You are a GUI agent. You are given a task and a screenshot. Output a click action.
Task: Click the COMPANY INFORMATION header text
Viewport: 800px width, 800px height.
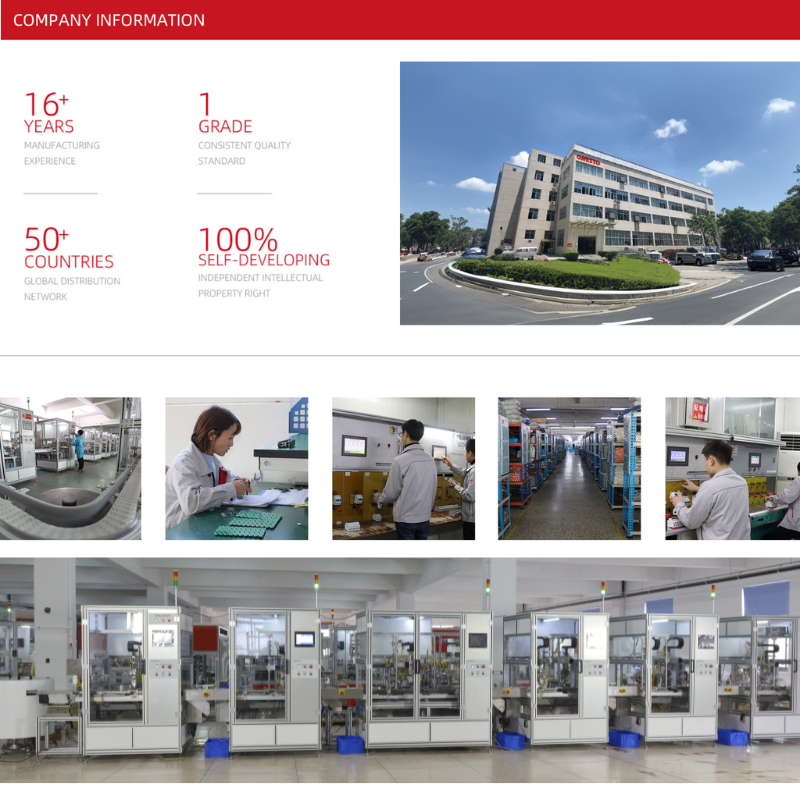pos(109,20)
